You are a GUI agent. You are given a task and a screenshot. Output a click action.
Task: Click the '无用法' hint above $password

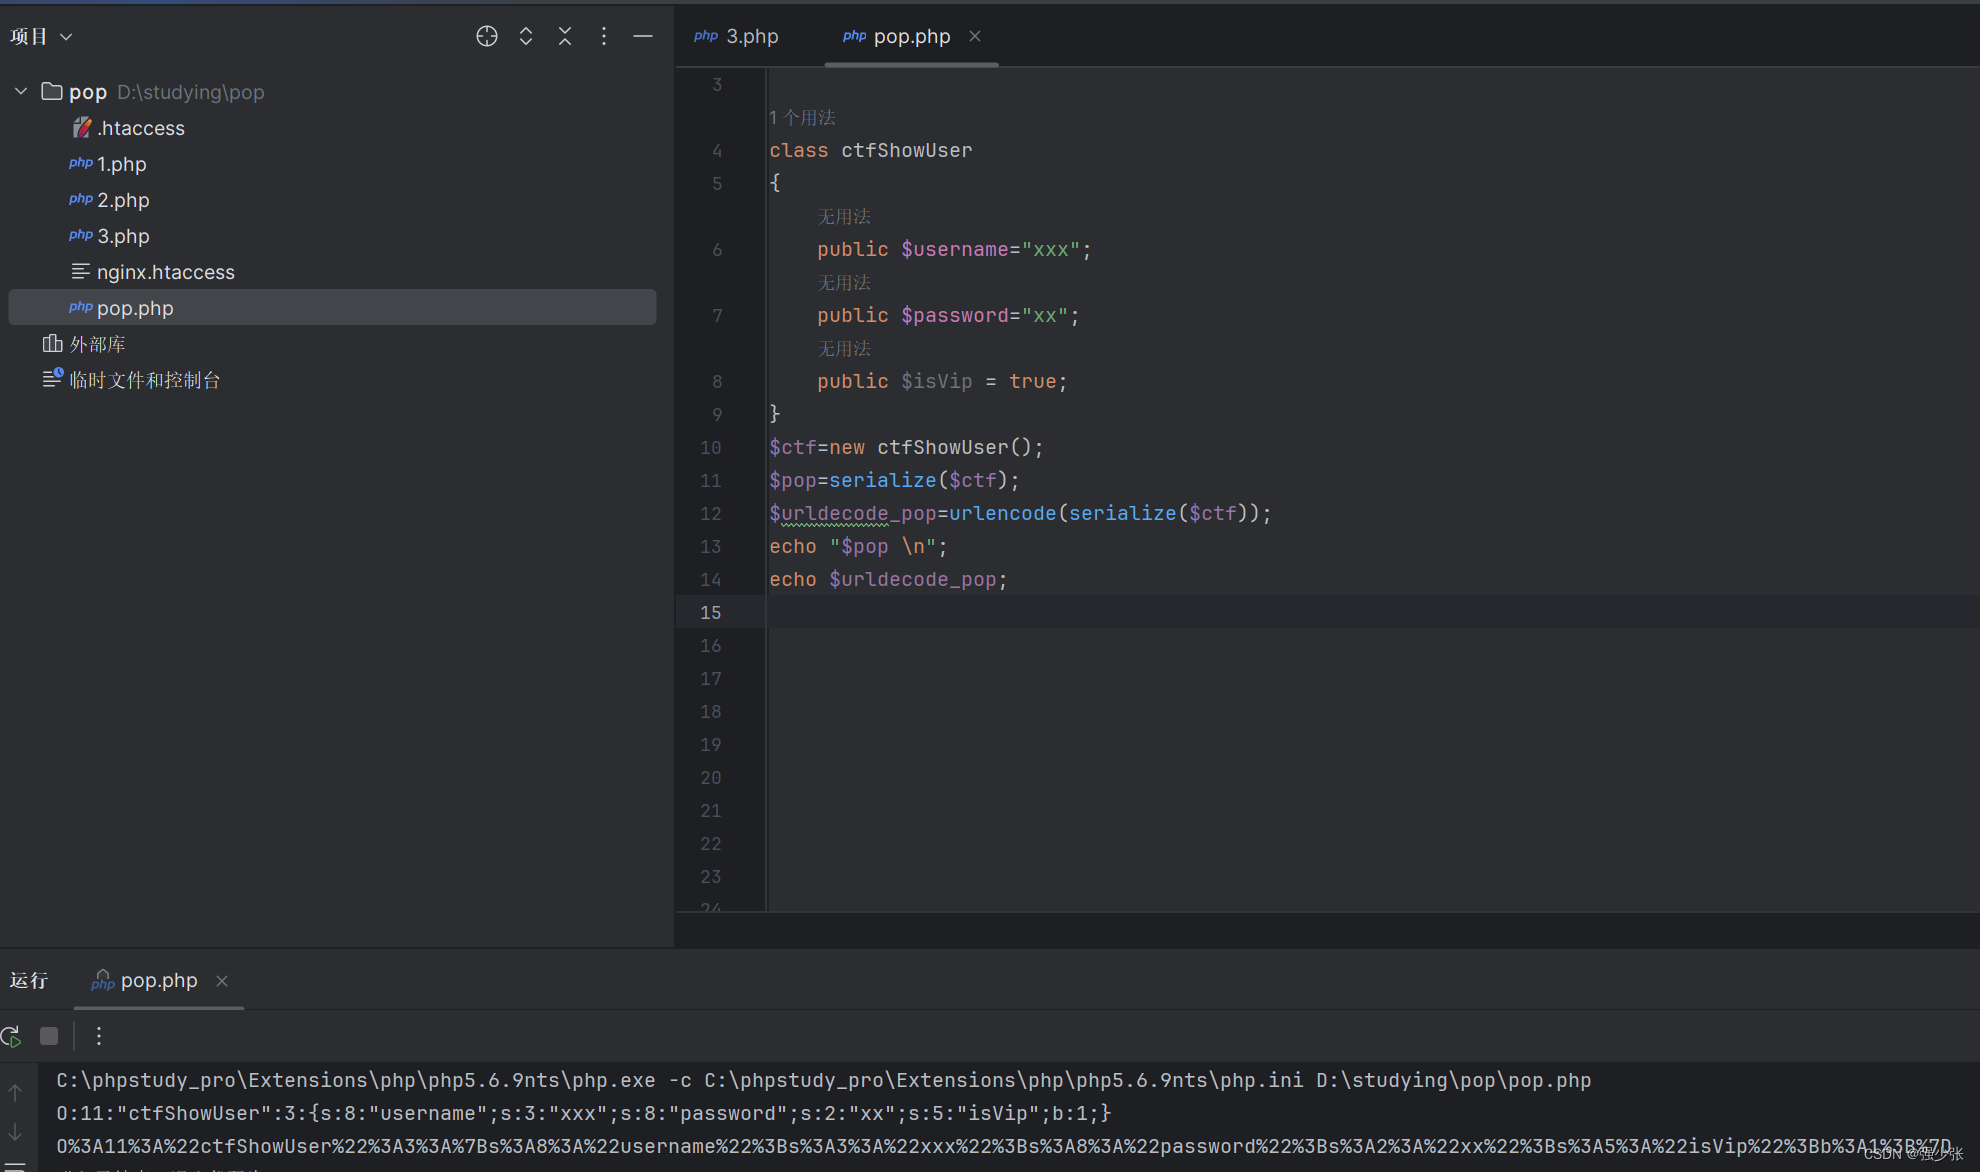coord(844,282)
